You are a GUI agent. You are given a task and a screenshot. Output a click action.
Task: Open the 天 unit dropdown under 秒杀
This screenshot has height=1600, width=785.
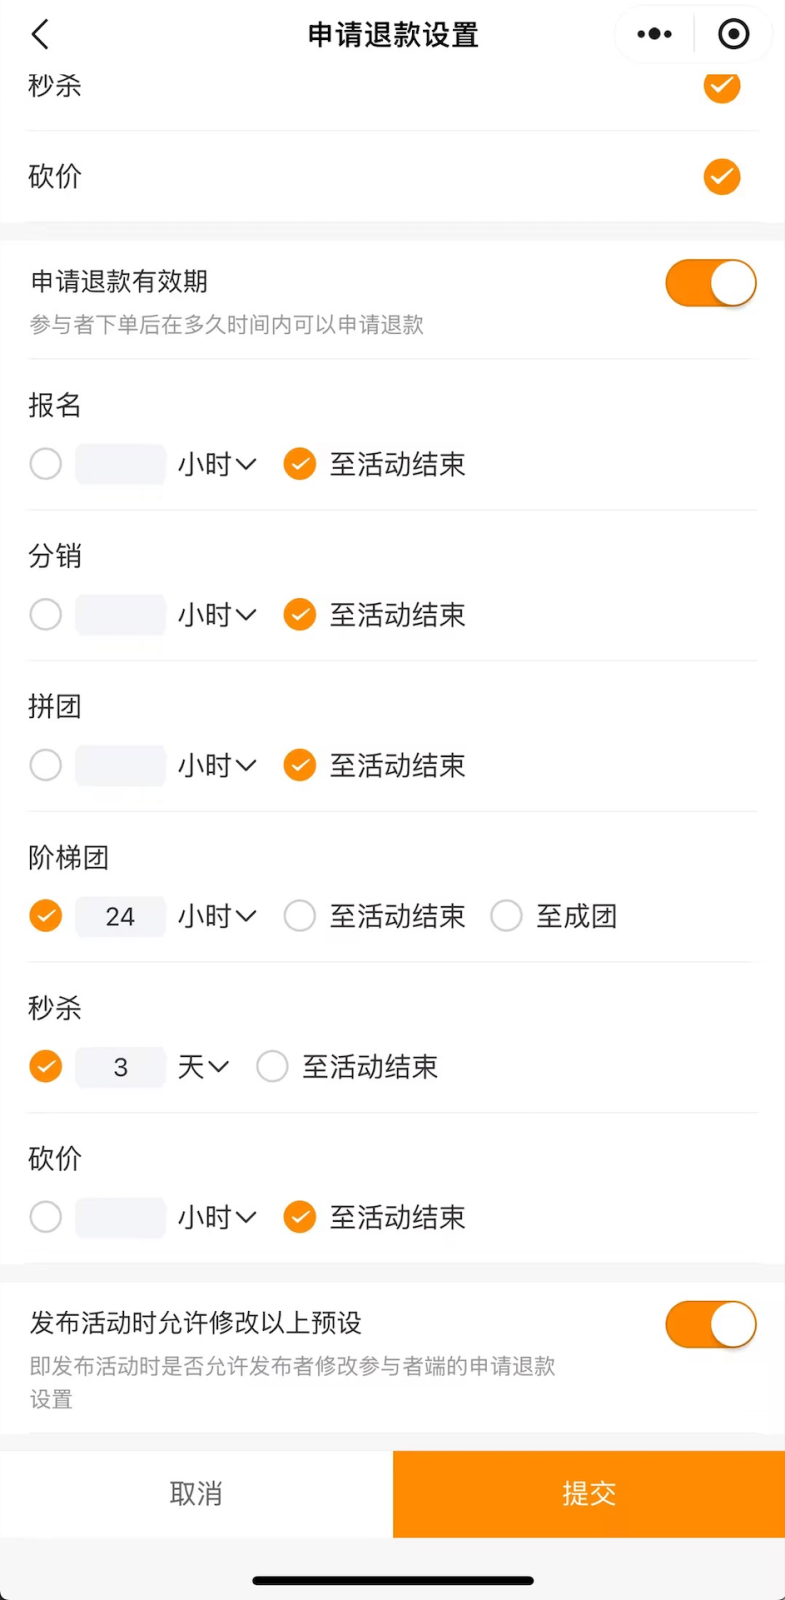point(203,1067)
